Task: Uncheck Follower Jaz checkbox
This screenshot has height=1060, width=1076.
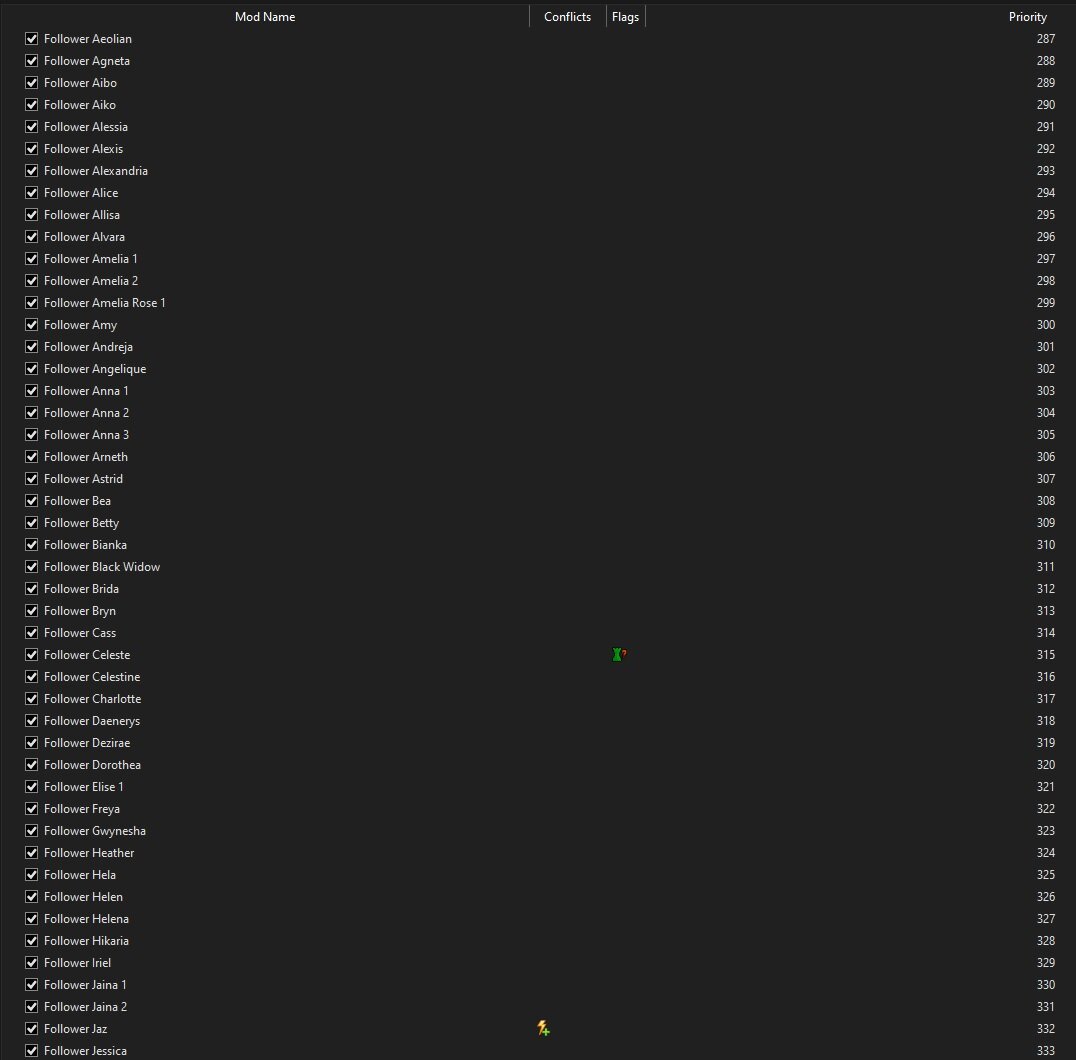Action: [32, 1028]
